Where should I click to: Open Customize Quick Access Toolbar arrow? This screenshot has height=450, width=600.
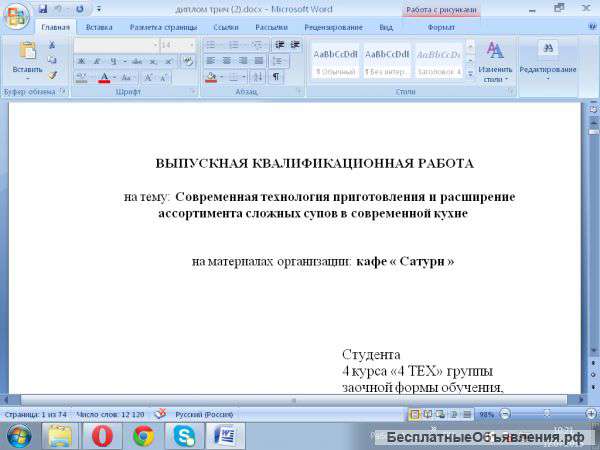coord(98,9)
